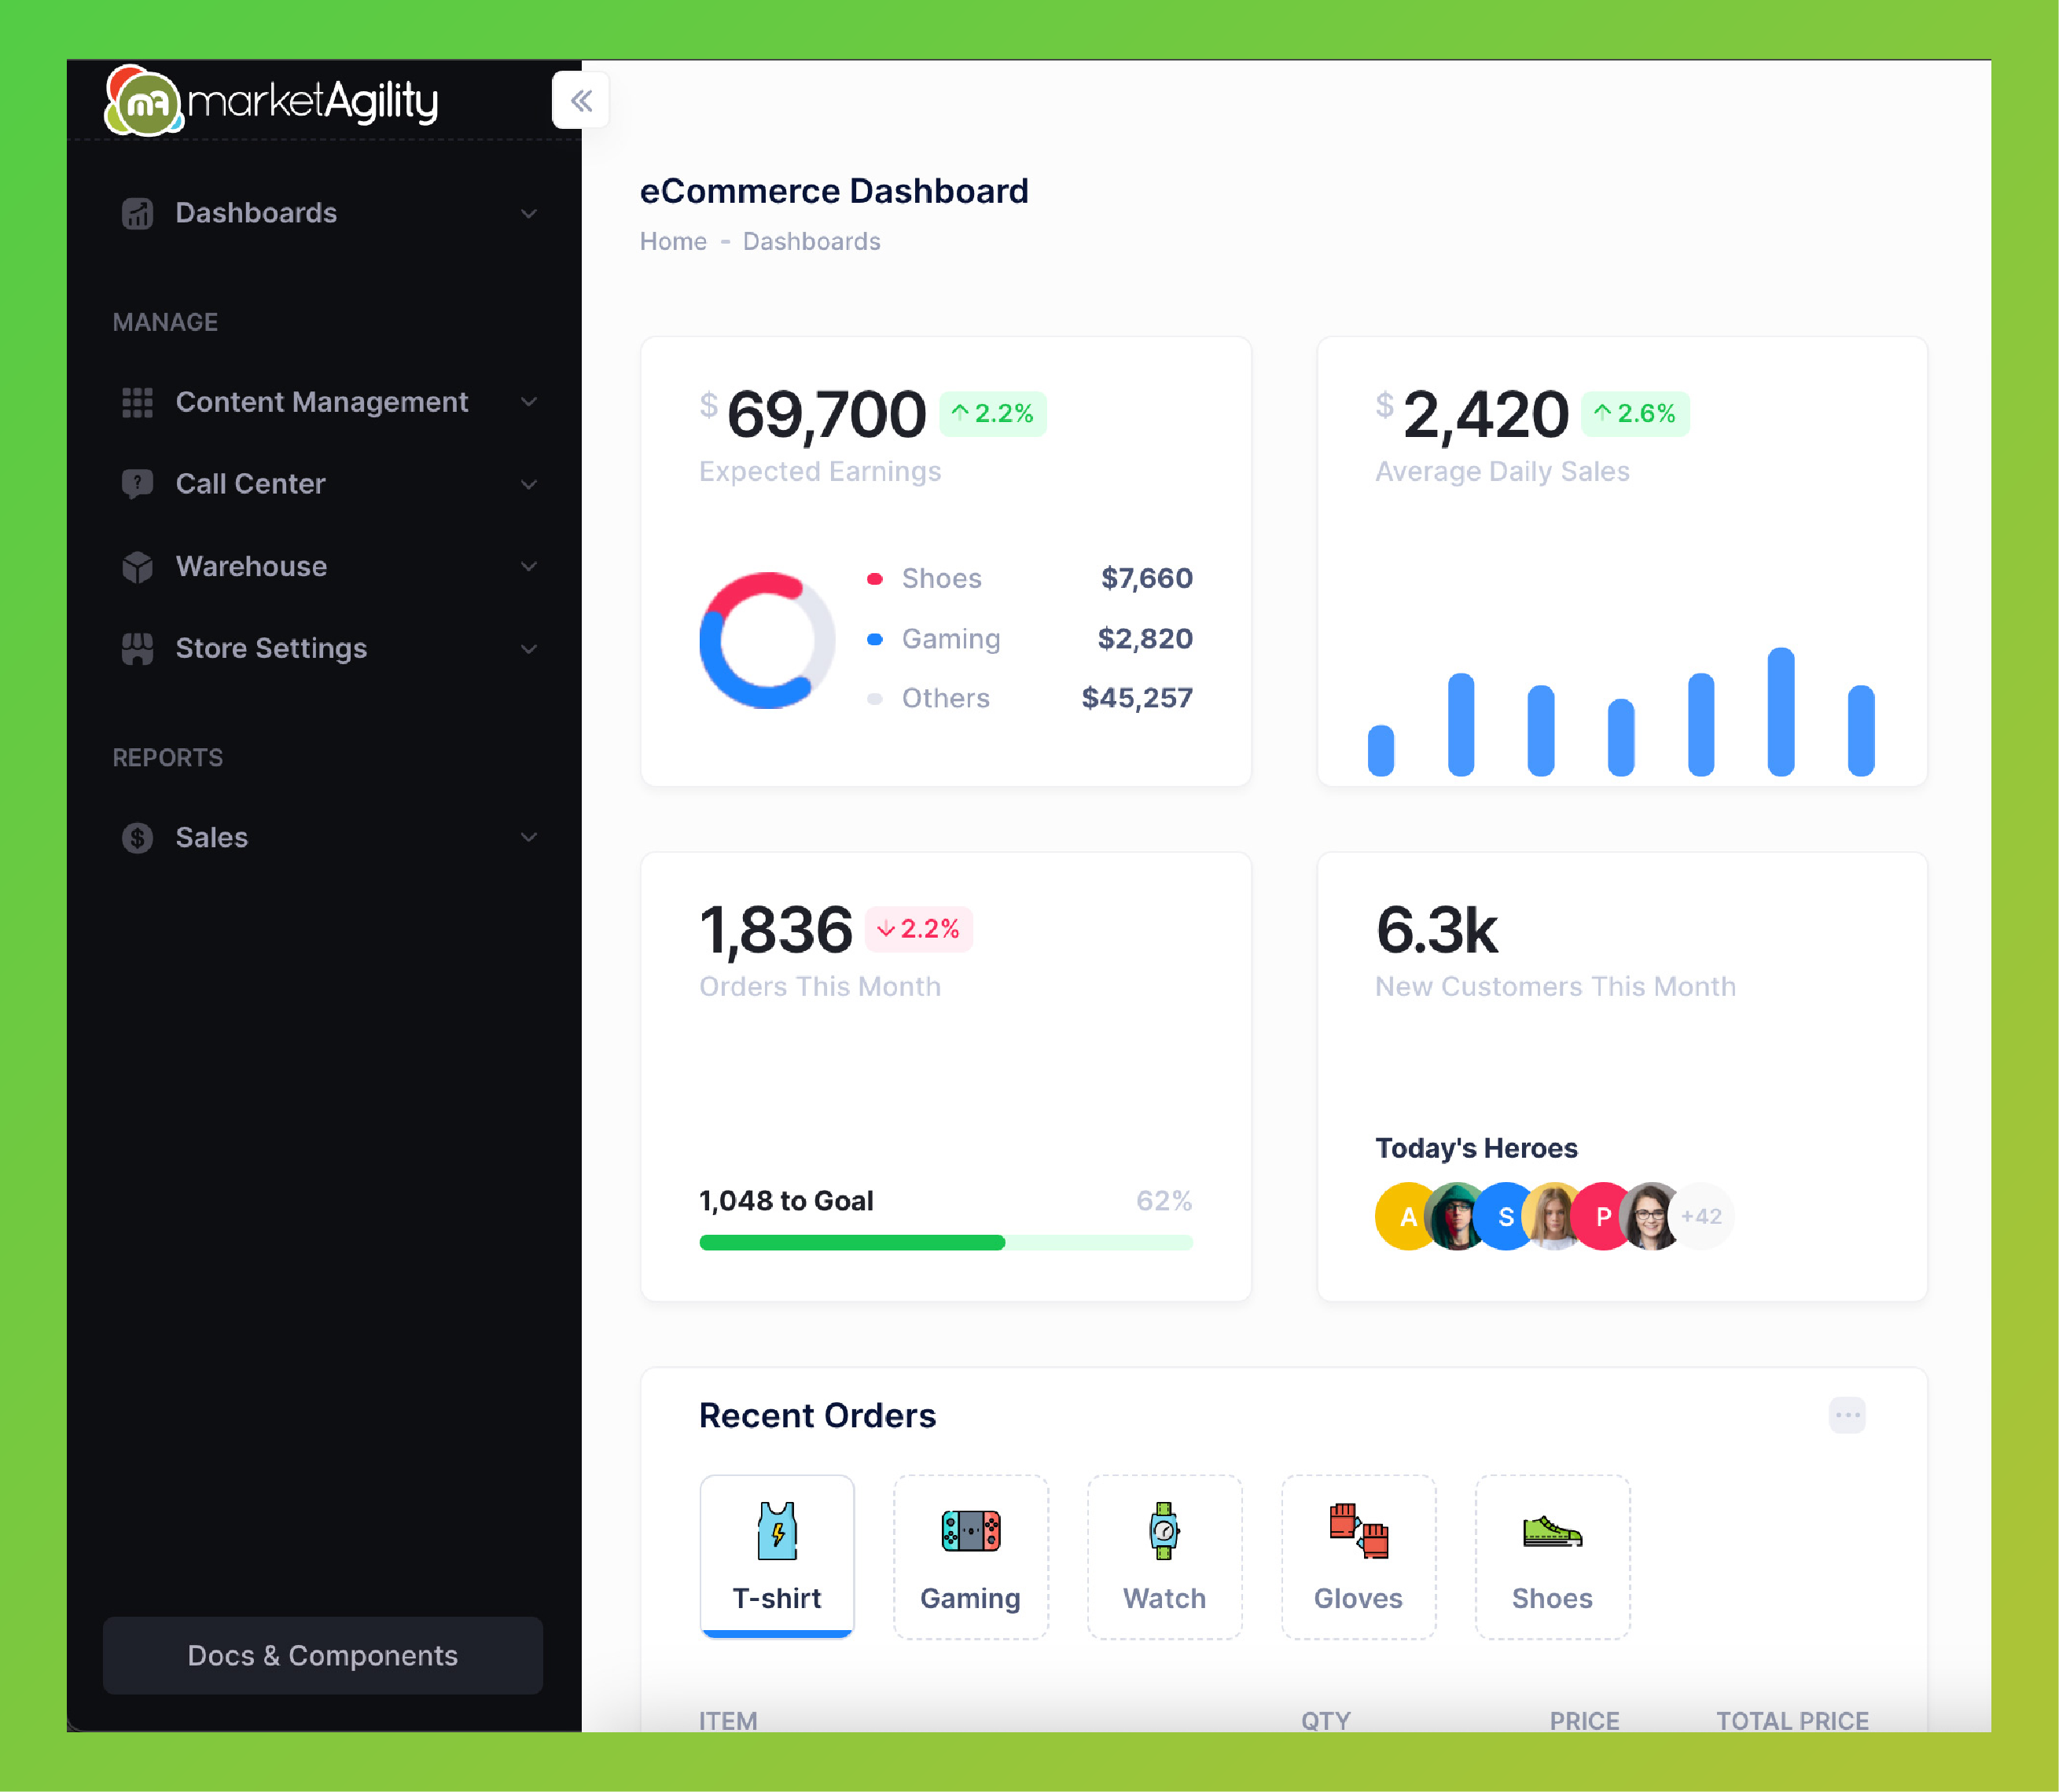The image size is (2059, 1792).
Task: Click the marketAgility logo
Action: click(272, 101)
